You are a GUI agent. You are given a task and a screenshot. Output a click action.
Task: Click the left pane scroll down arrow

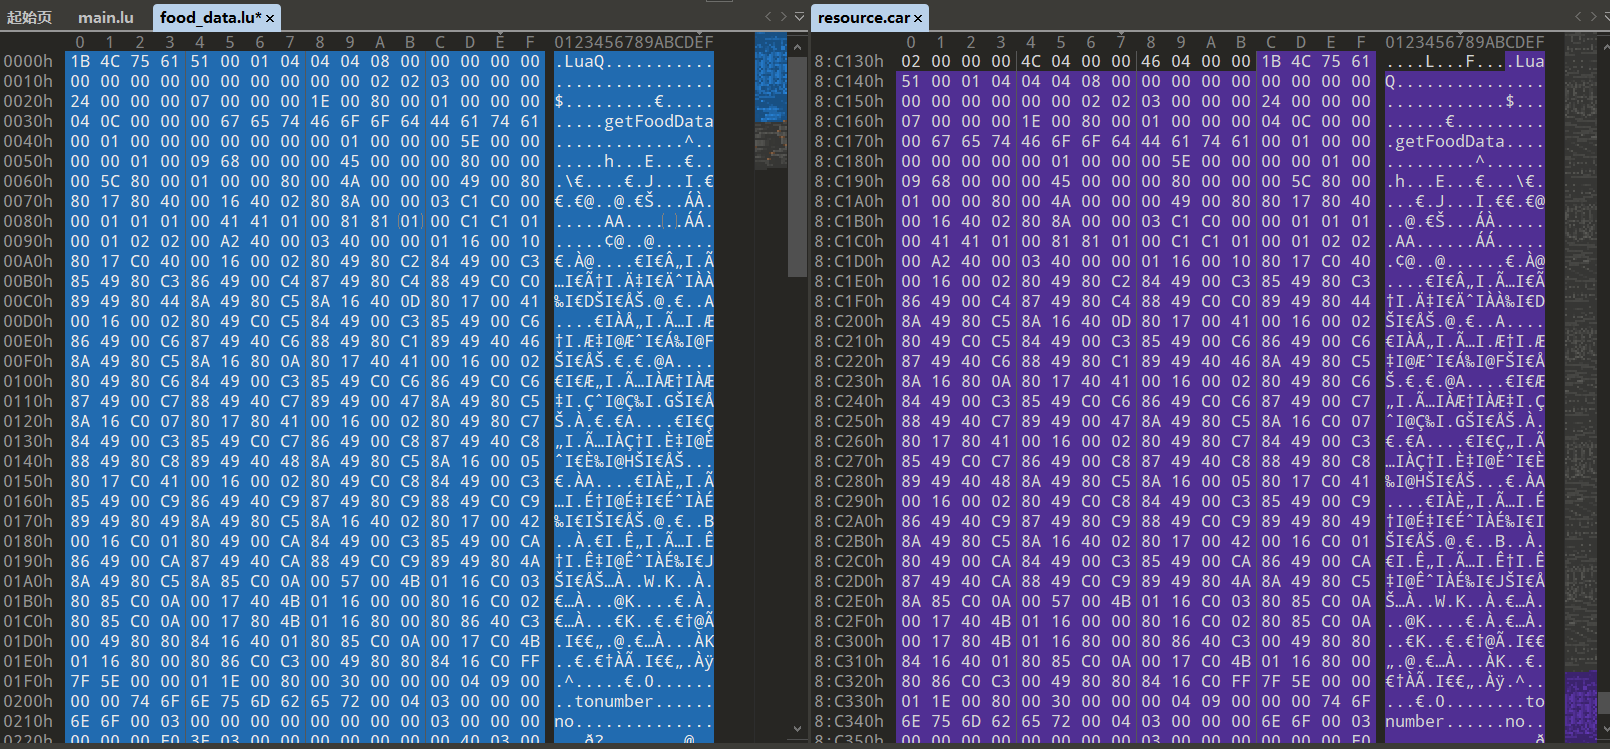(x=797, y=729)
